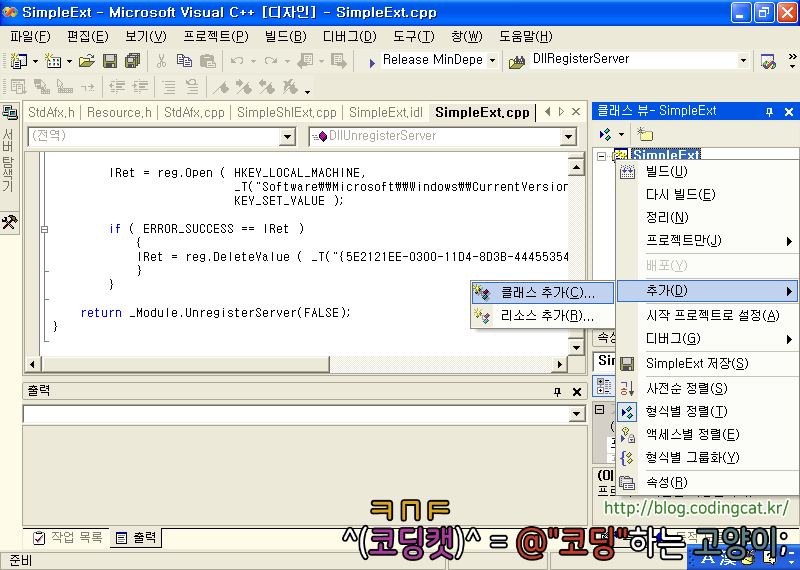Switch to the 작업 목록 tab

pos(68,537)
